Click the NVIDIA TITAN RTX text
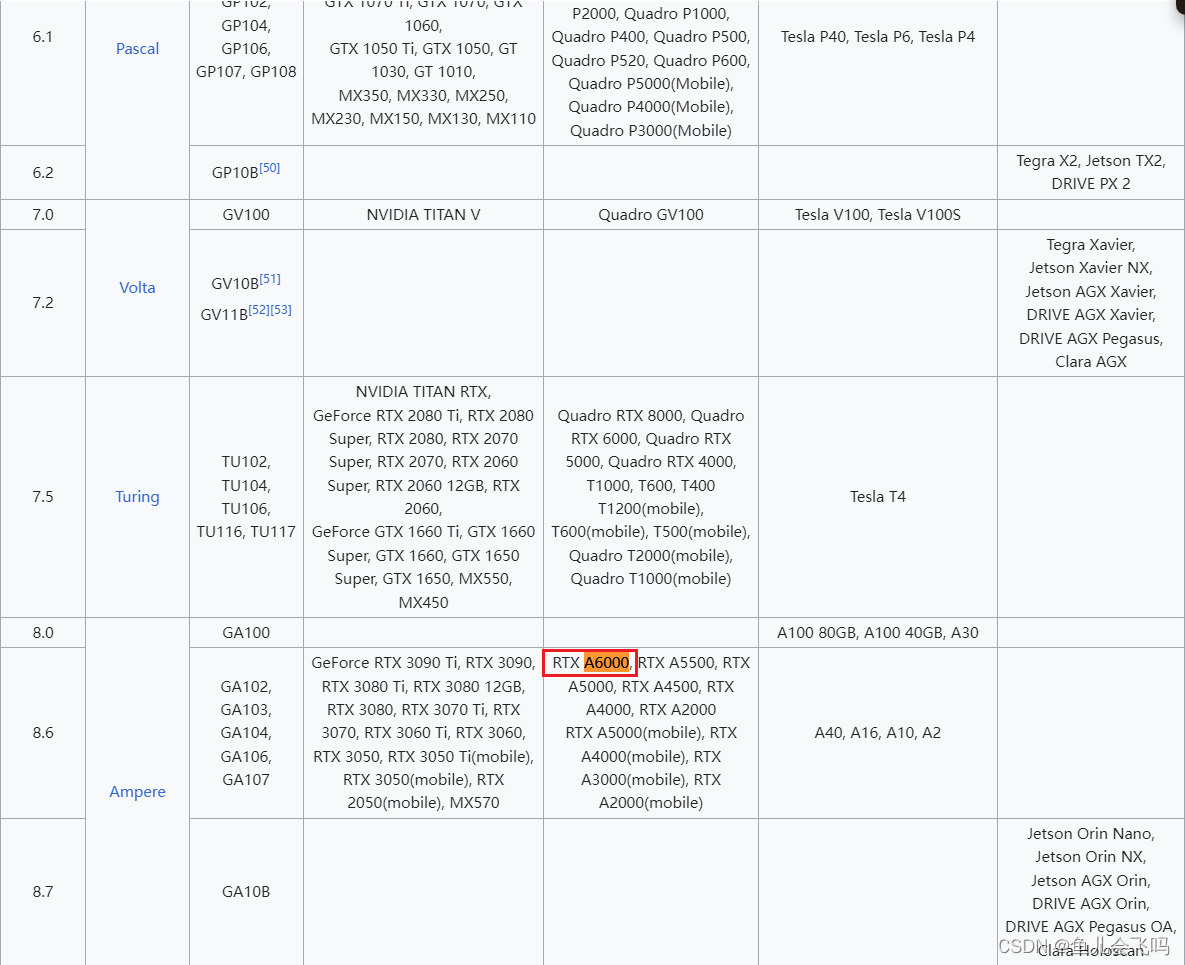 tap(422, 391)
